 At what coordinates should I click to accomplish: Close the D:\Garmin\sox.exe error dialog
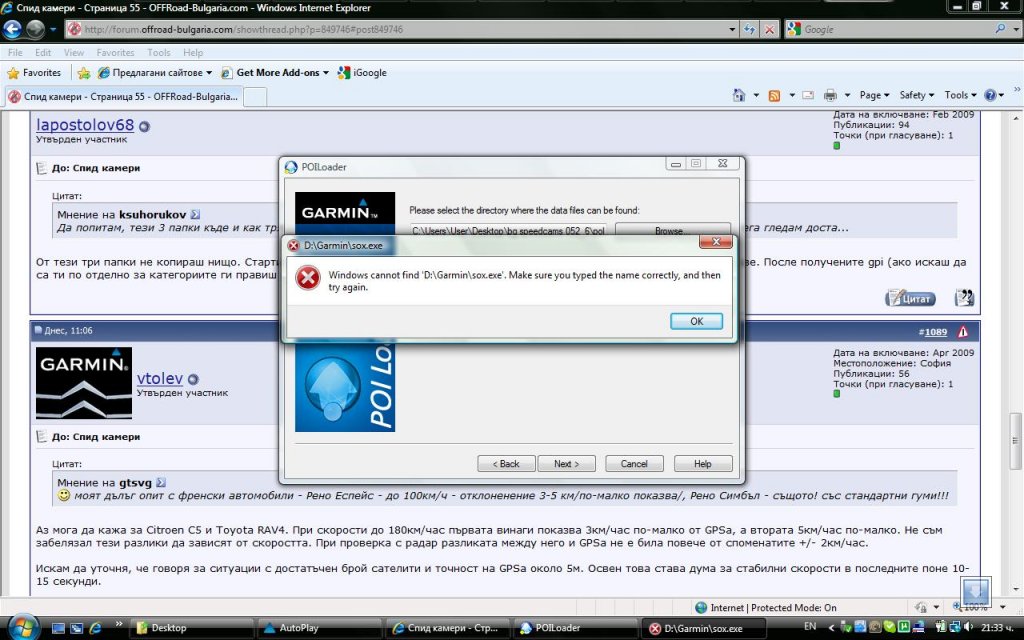pos(716,242)
